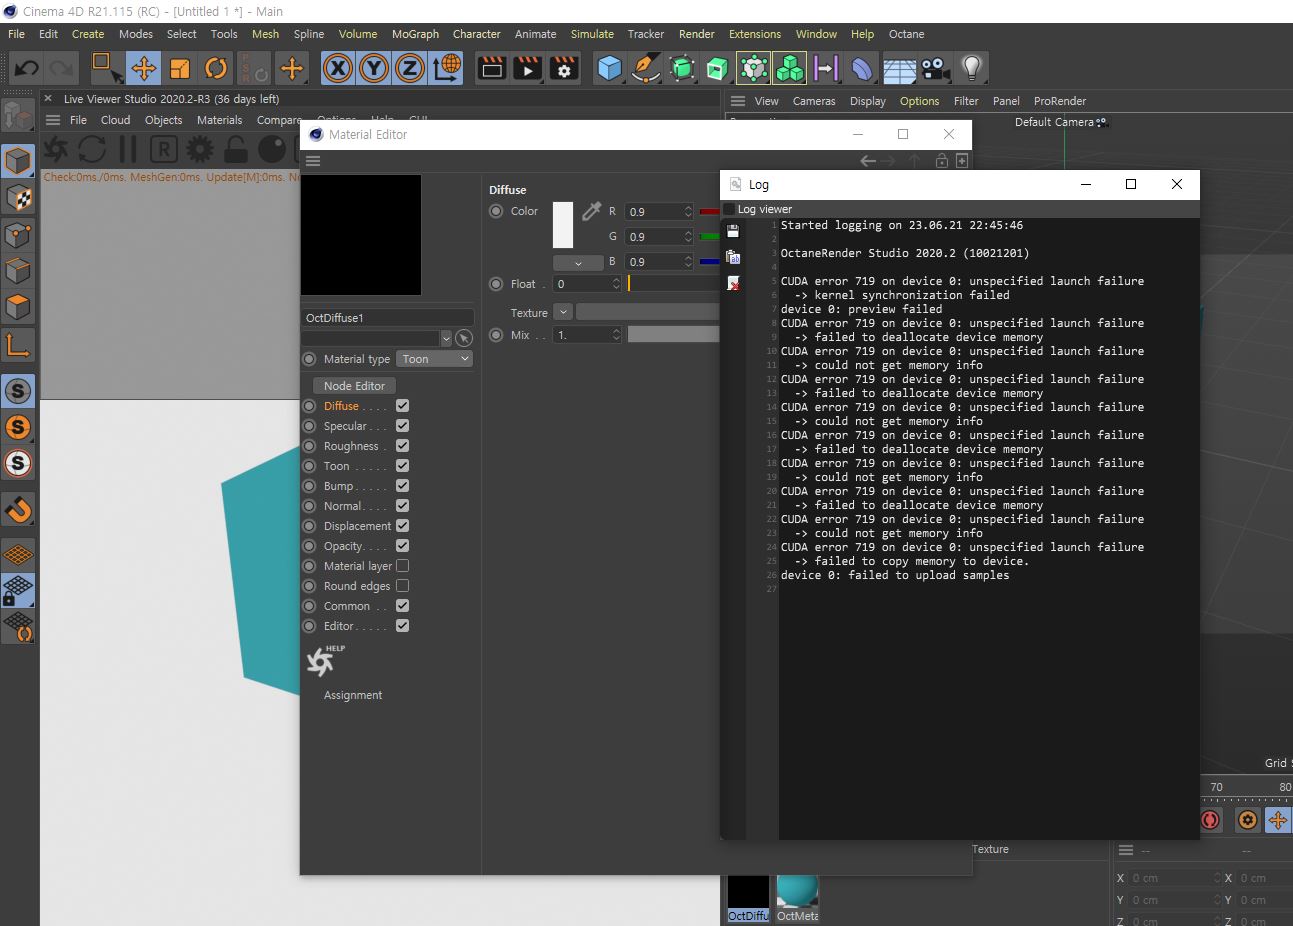Click Render to Picture Viewer icon

coord(528,68)
